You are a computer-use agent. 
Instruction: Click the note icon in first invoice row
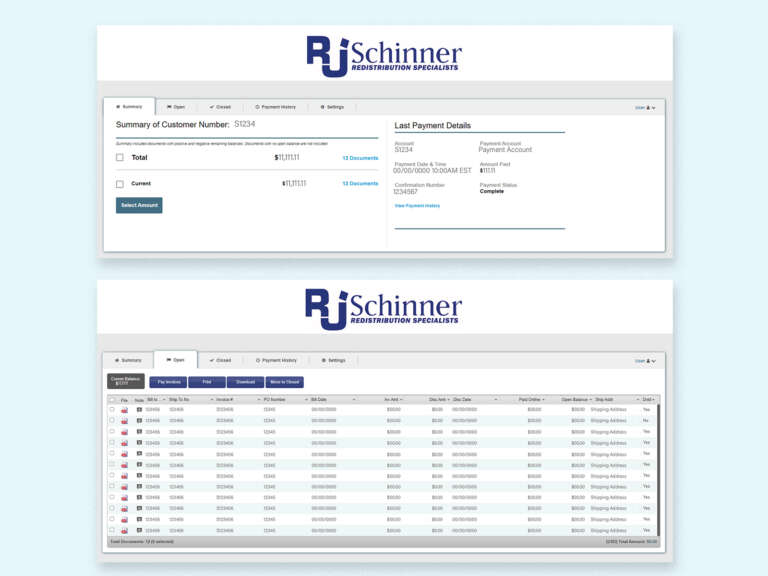(139, 410)
